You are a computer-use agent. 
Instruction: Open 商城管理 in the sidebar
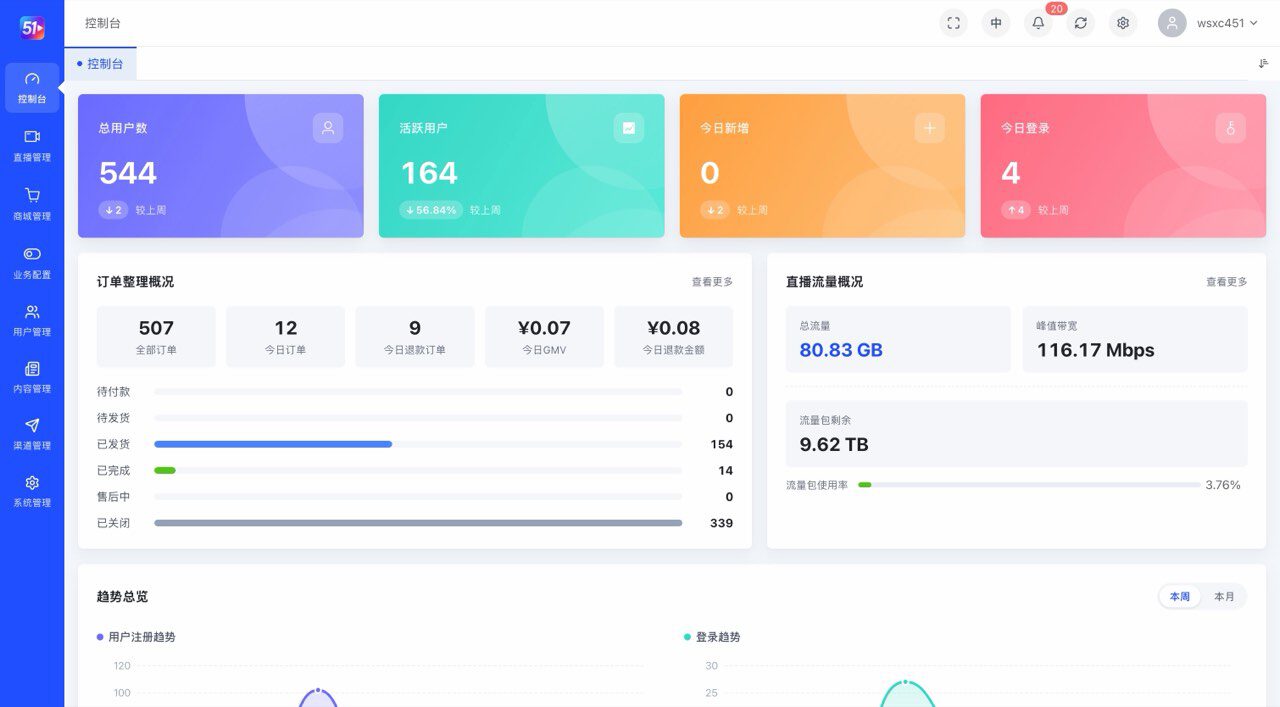tap(32, 204)
